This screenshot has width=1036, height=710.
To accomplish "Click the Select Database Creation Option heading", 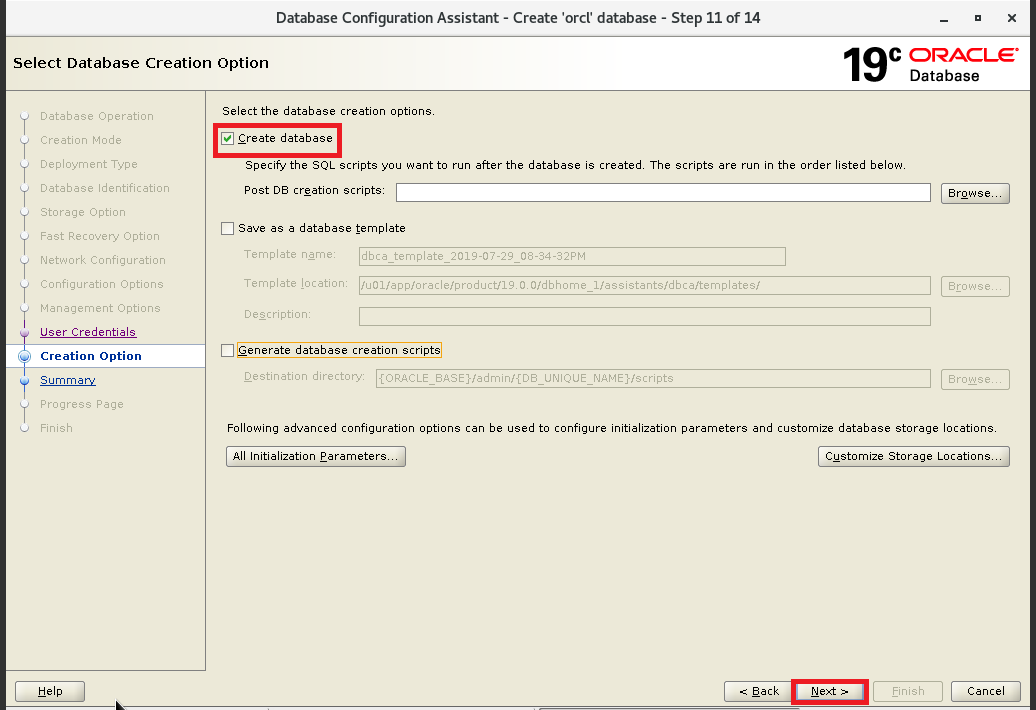I will tap(141, 63).
